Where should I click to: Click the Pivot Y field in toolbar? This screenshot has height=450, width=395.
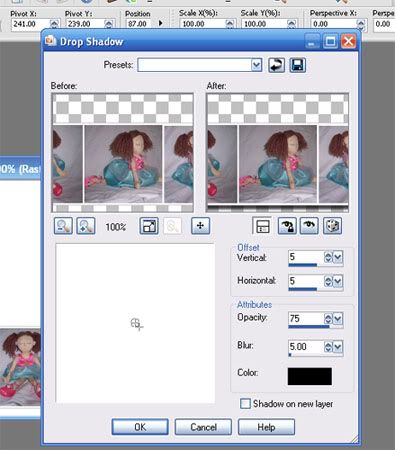pyautogui.click(x=84, y=24)
